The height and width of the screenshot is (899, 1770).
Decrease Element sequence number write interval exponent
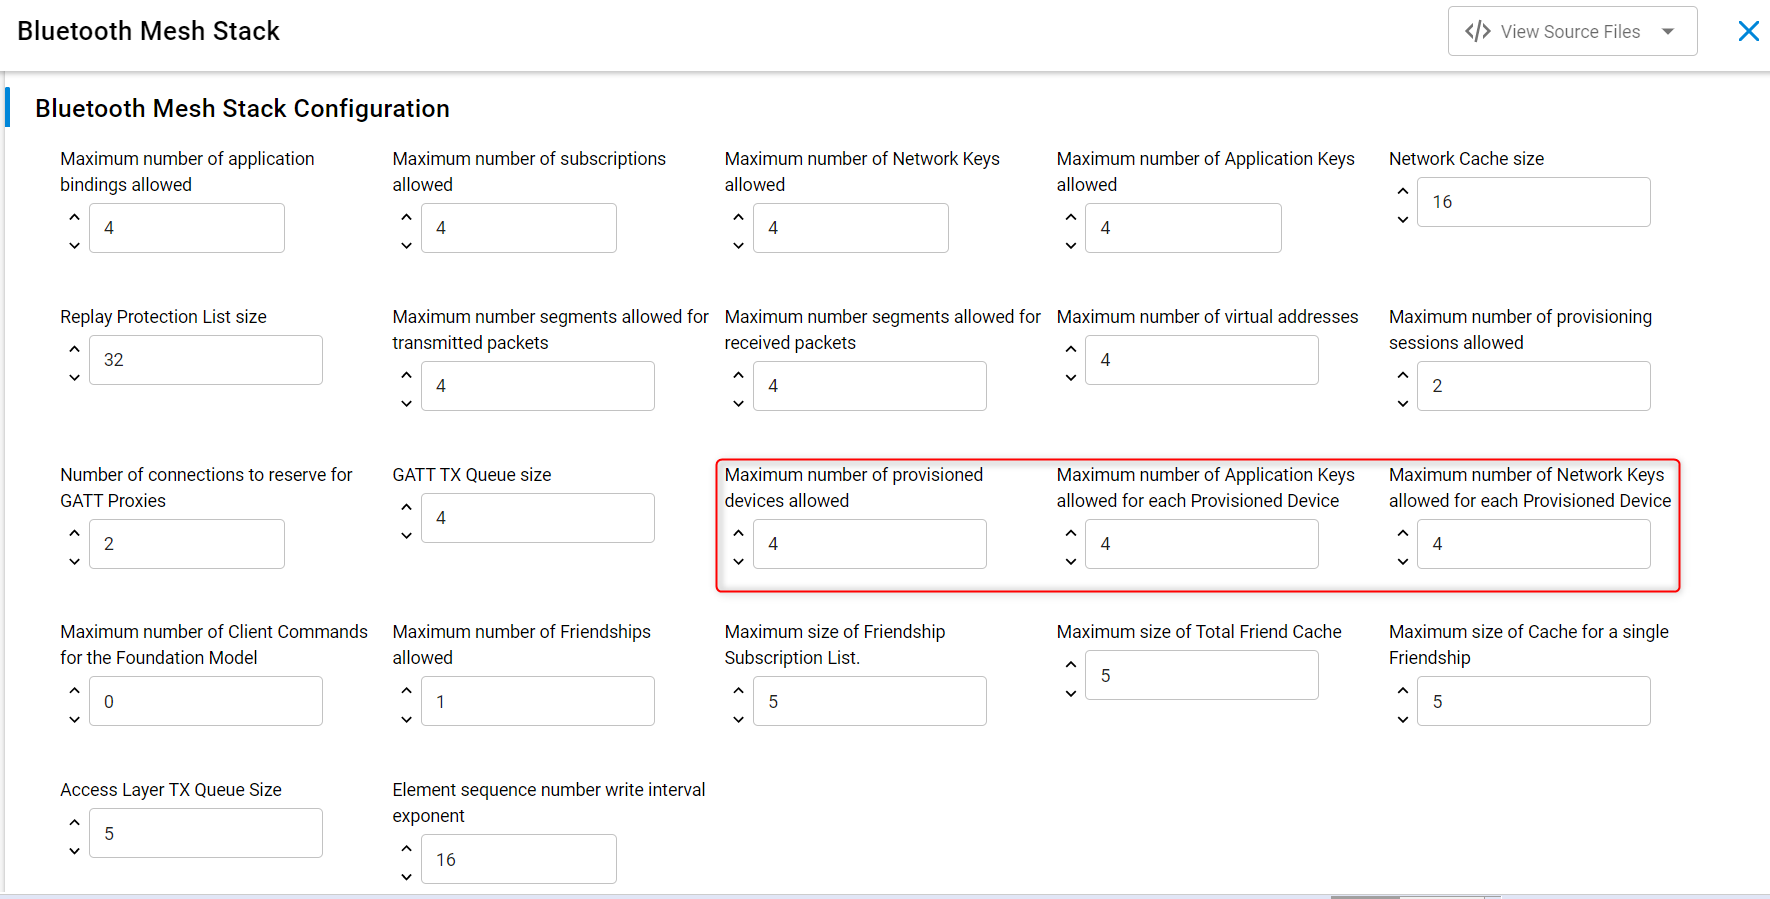[406, 877]
